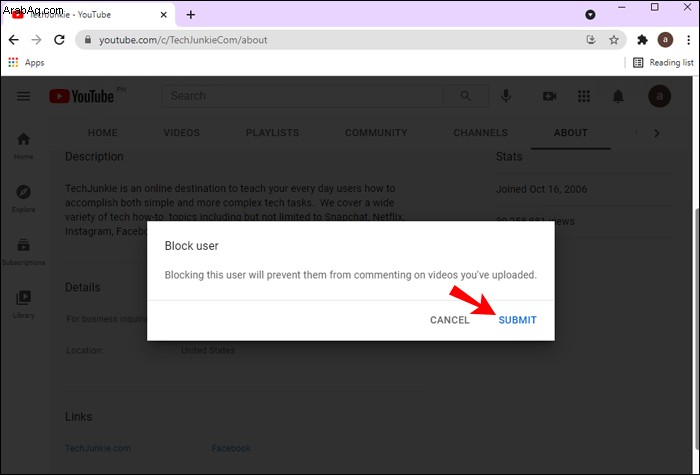
Task: Click the 'Joined Oct 16, 2006' text
Action: coord(541,189)
